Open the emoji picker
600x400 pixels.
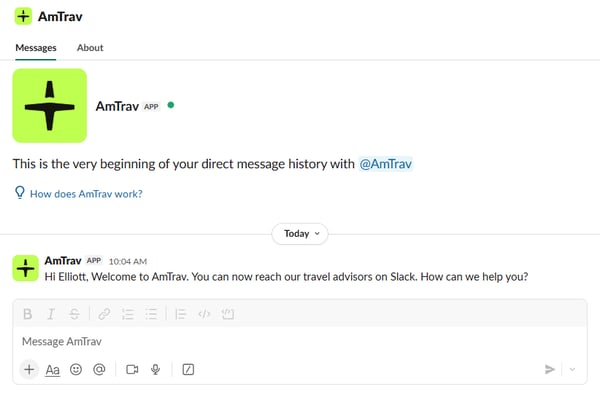[x=76, y=369]
